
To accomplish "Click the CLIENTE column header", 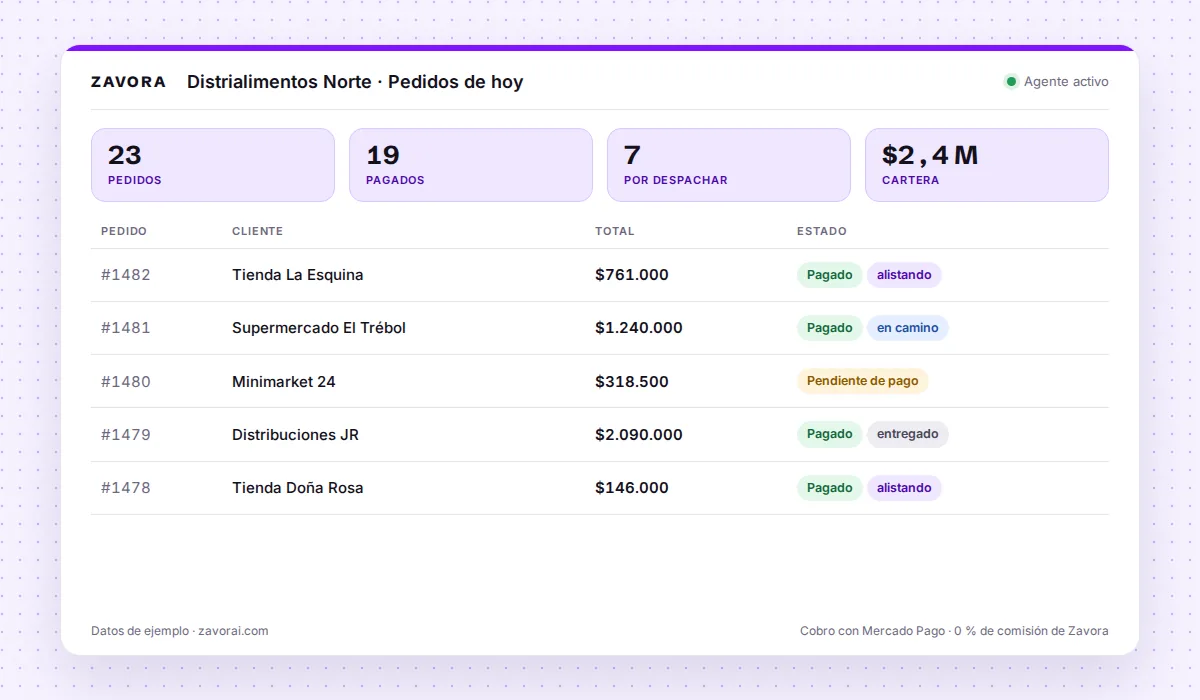I will coord(257,231).
